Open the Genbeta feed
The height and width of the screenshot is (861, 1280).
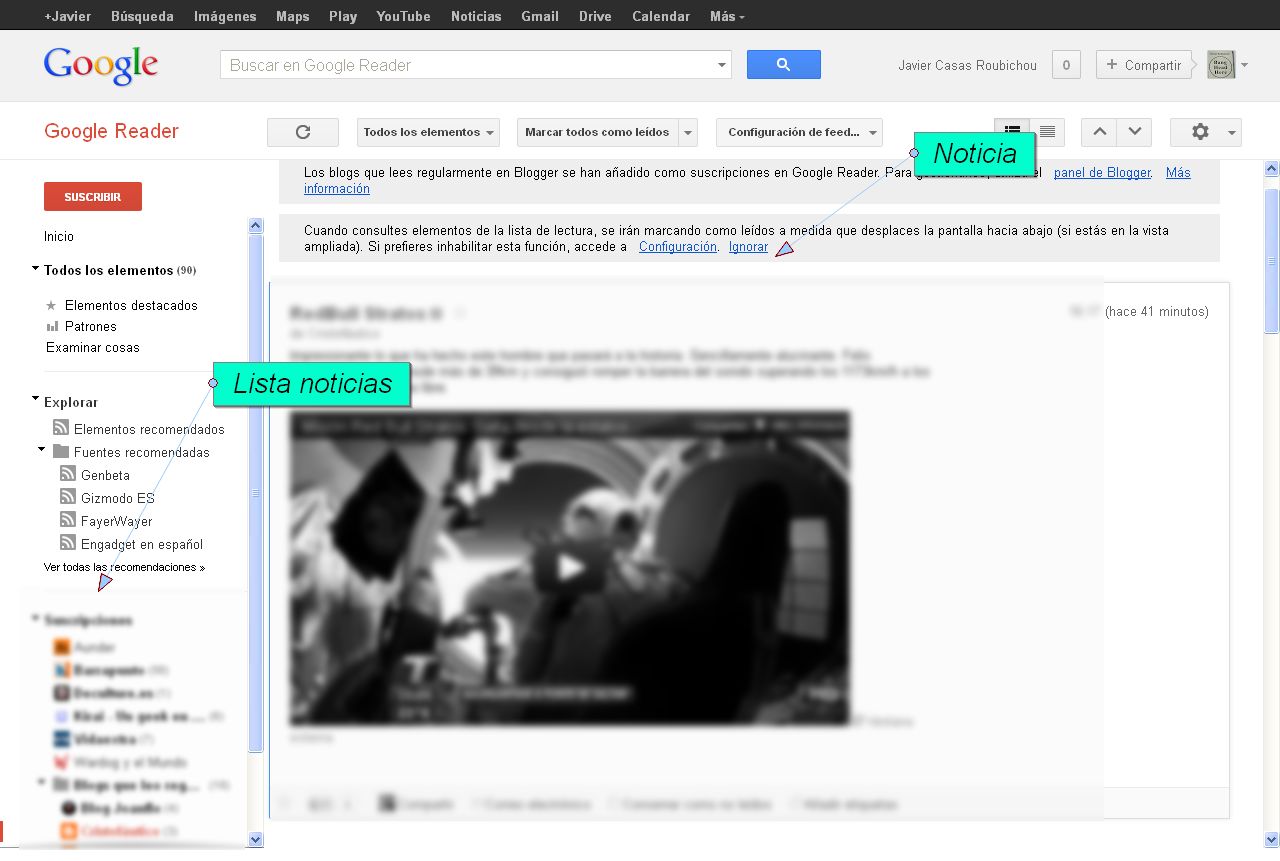point(105,475)
